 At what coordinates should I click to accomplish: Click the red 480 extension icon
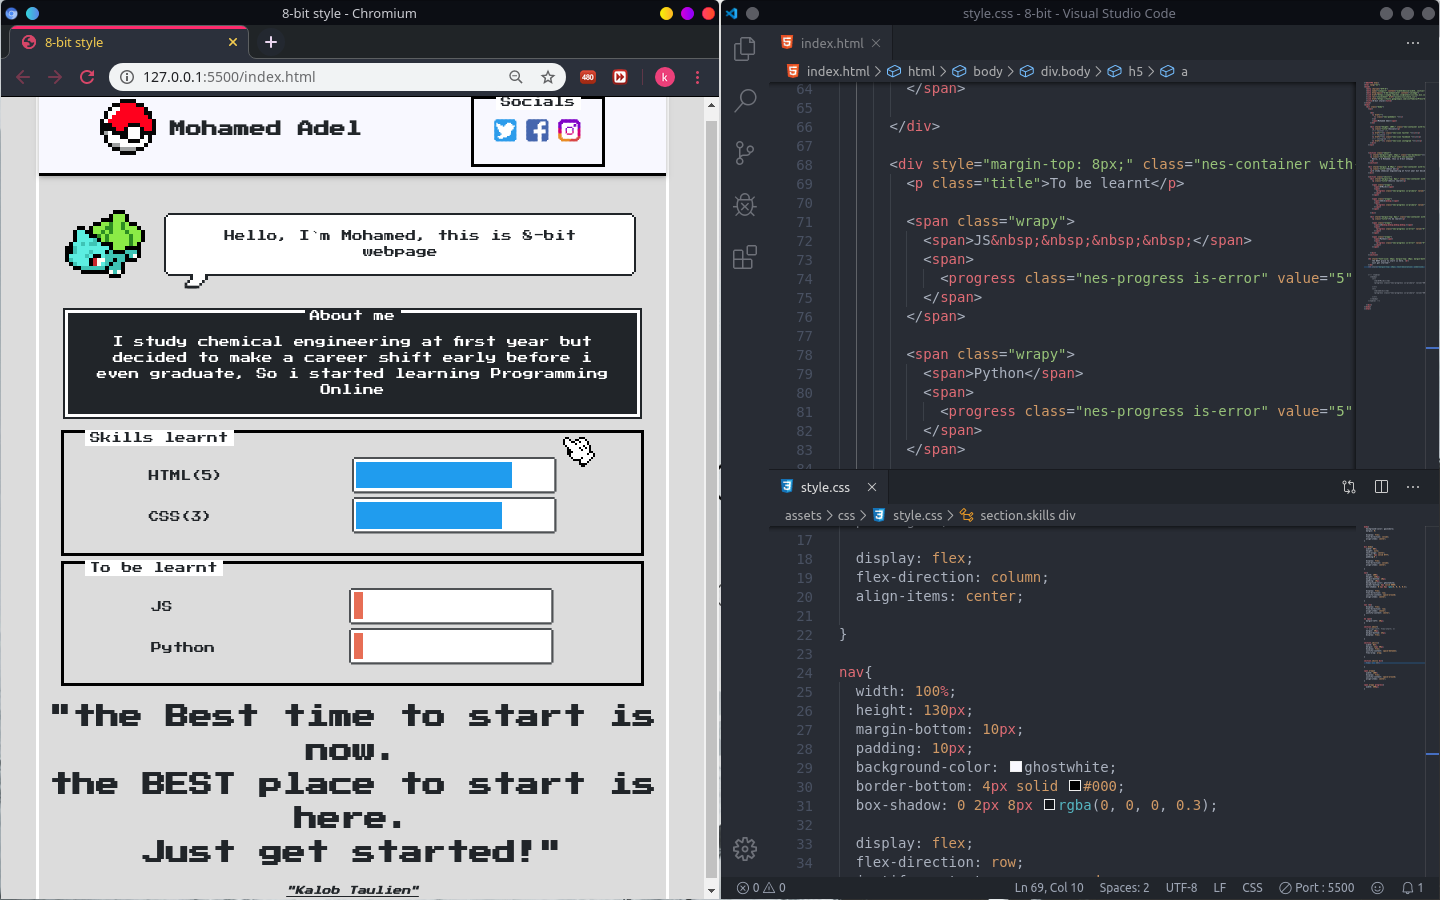click(x=588, y=77)
